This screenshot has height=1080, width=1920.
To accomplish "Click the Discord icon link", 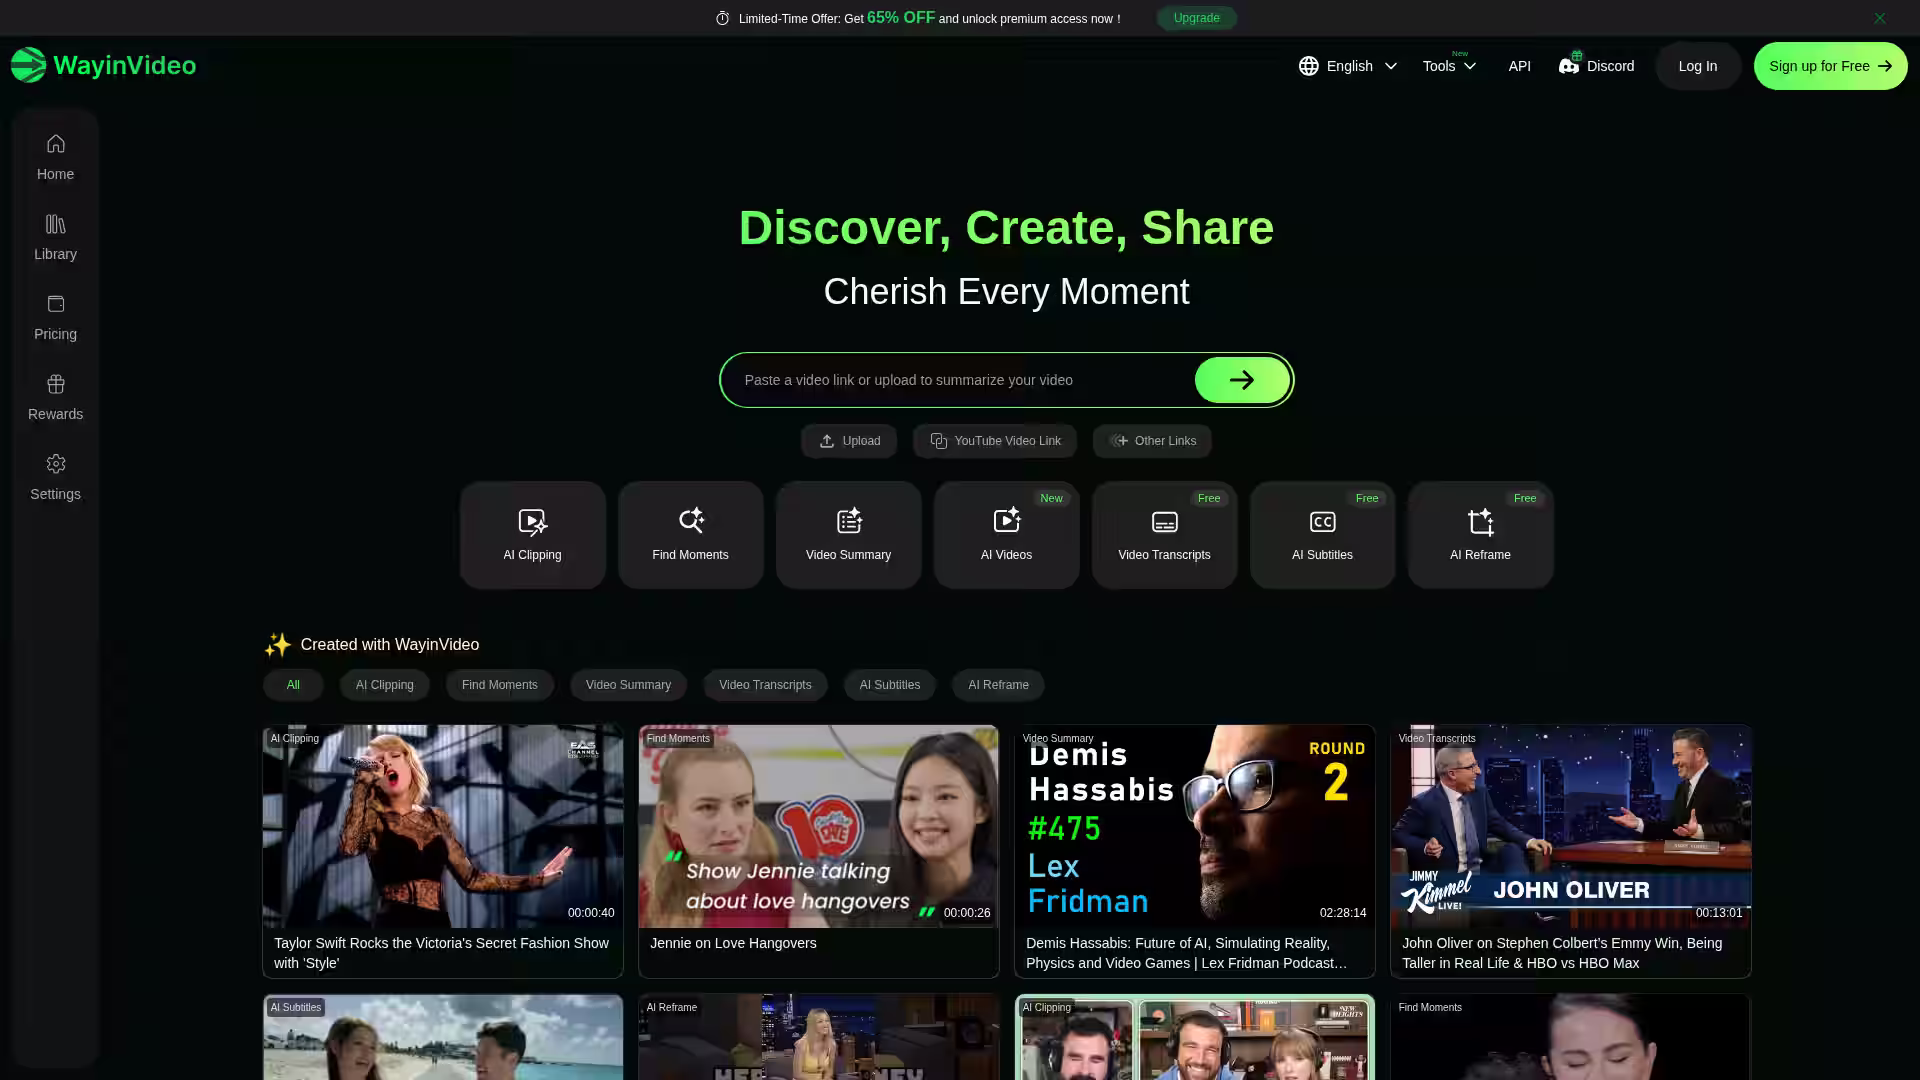I will [1569, 66].
